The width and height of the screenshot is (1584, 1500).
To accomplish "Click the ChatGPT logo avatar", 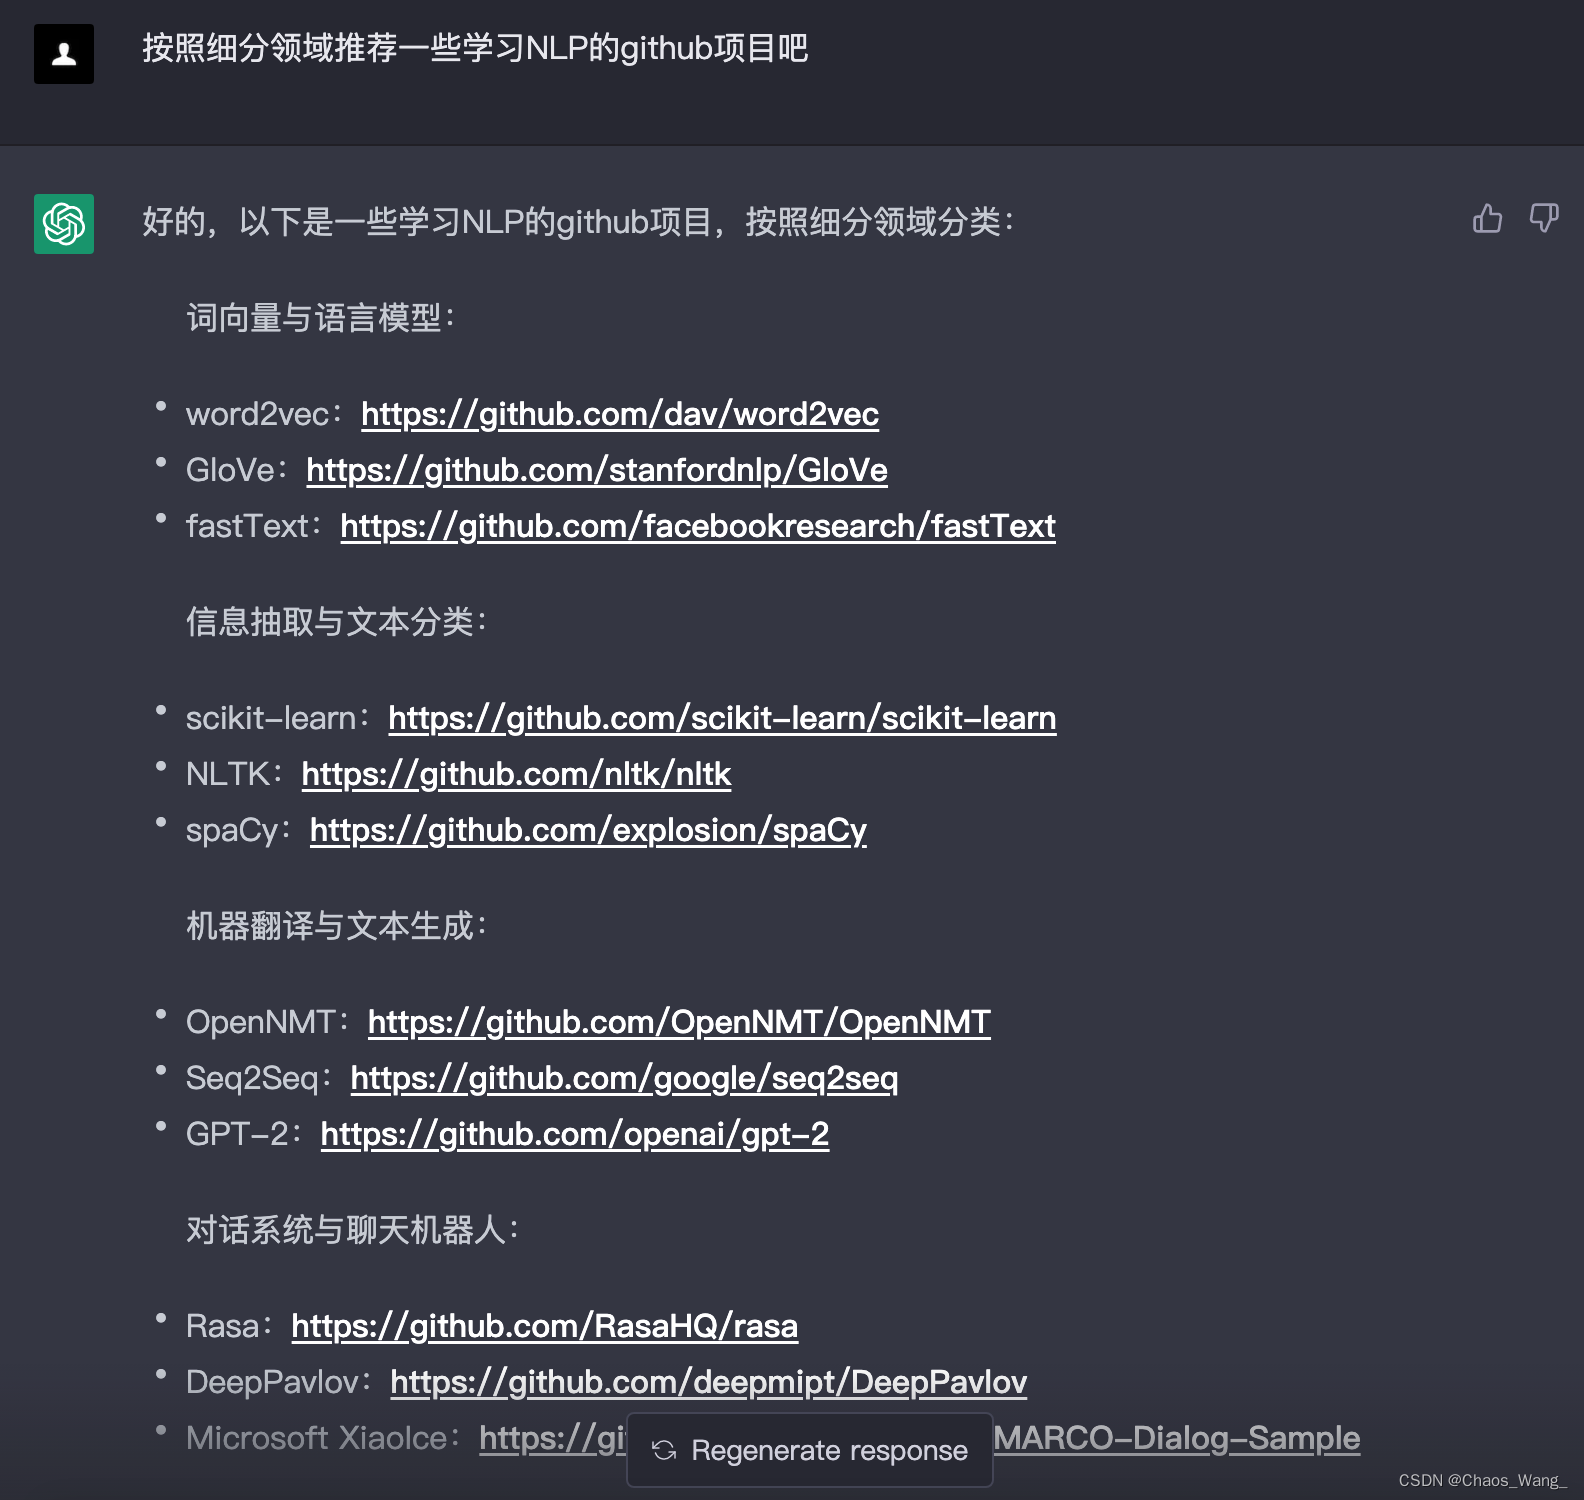I will click(x=64, y=224).
